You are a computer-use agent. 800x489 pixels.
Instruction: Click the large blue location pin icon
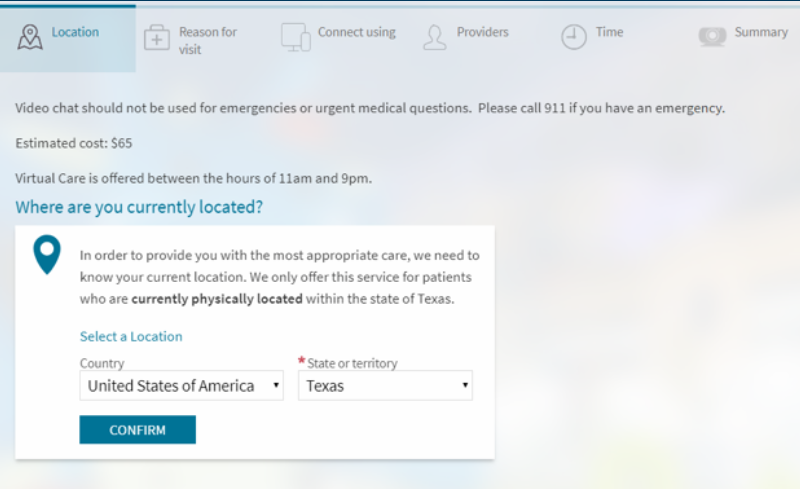(x=47, y=255)
